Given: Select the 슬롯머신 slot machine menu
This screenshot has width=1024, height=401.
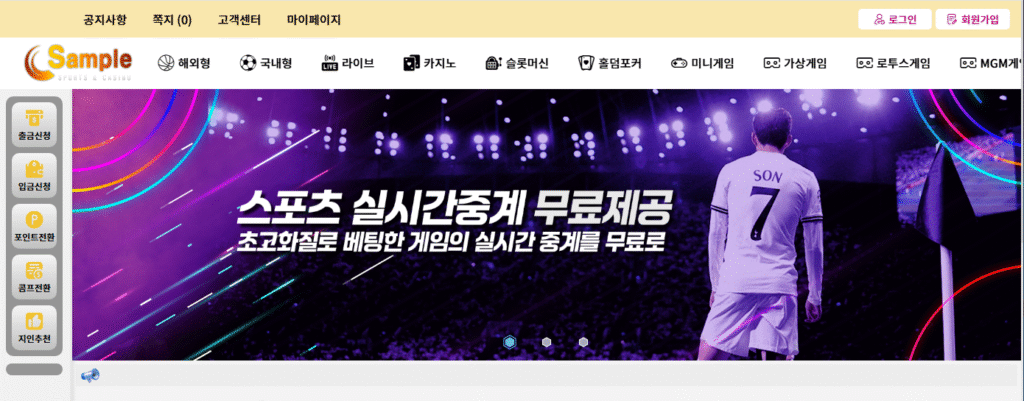Looking at the screenshot, I should coord(517,63).
